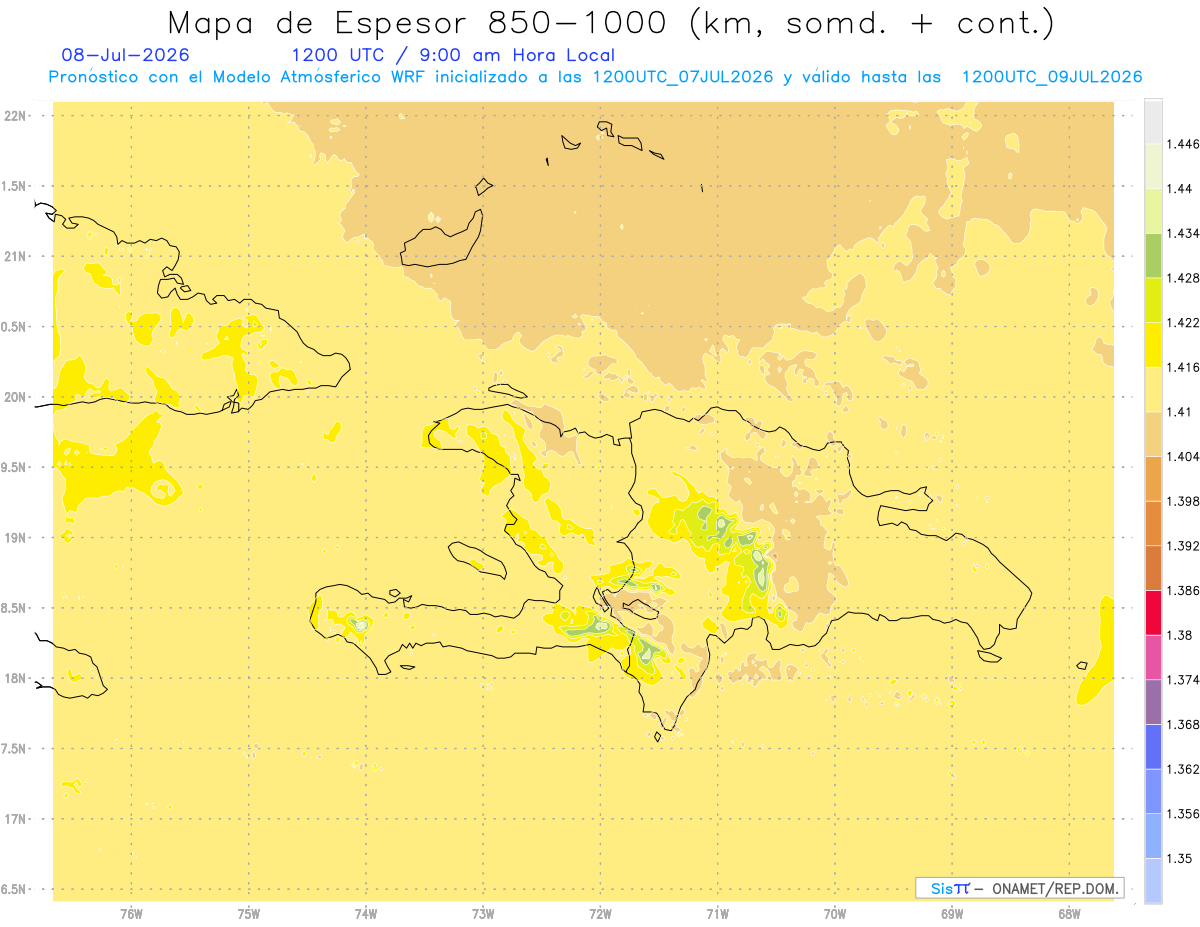Viewport: 1200px width, 927px height.
Task: Click the '1200 UTC / 9:00 am Hora Local' text
Action: [x=453, y=56]
